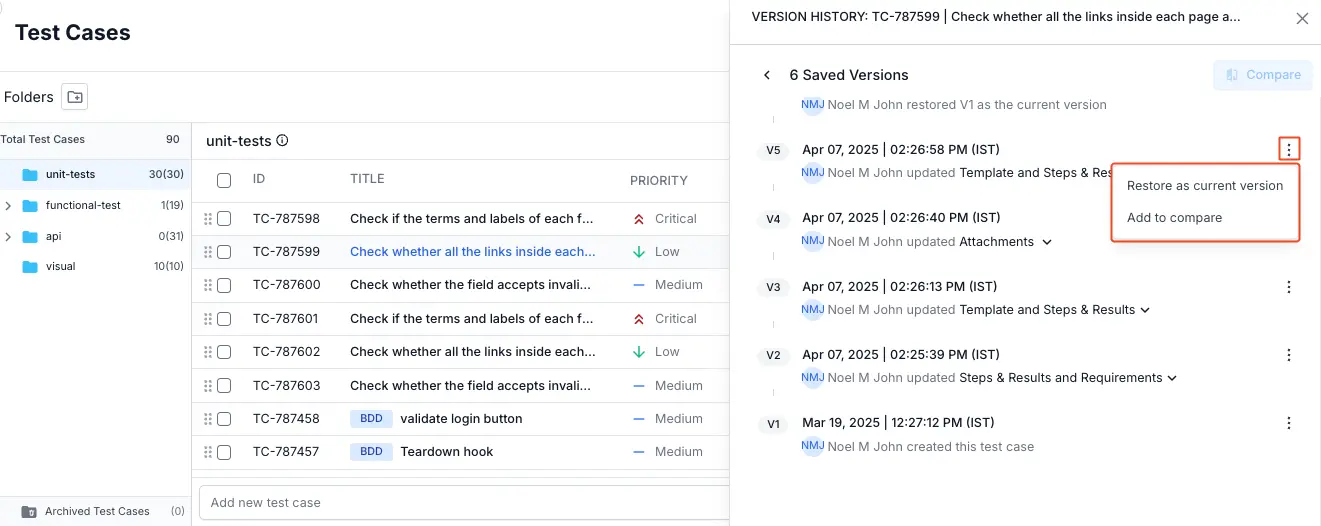Viewport: 1321px width, 526px height.
Task: Click the back arrow beside 6 Saved Versions
Action: 767,75
